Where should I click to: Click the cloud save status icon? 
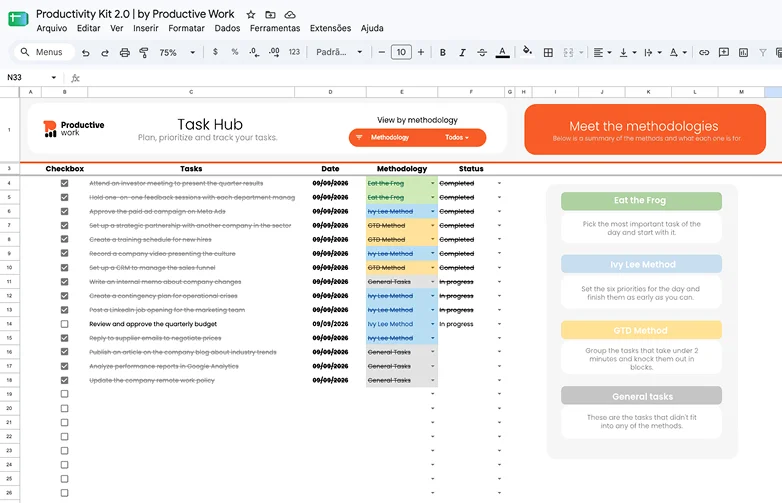[x=289, y=14]
